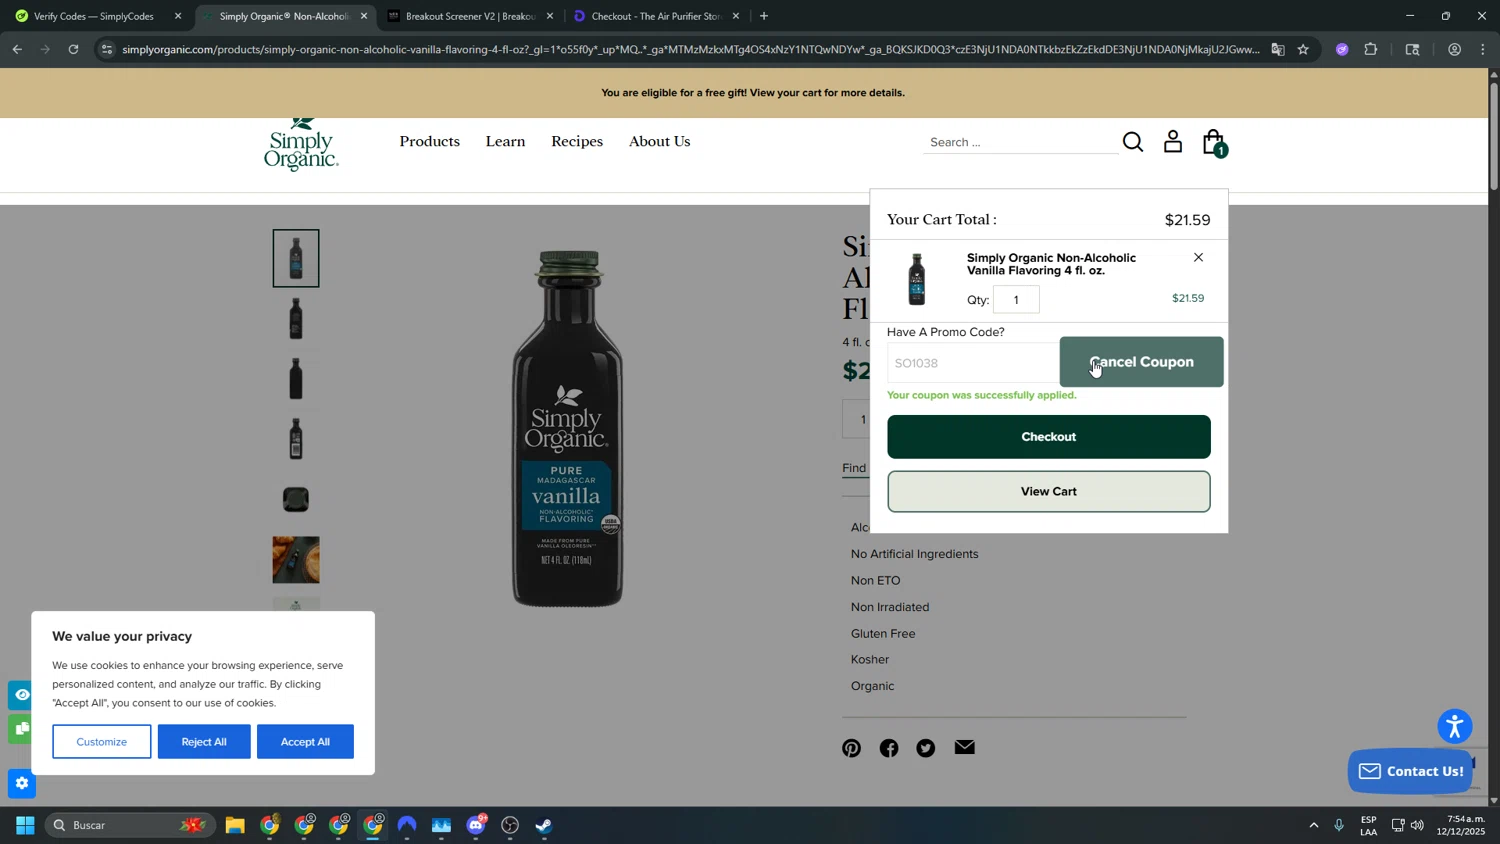Close the Simply Organic browser tab
The image size is (1500, 844).
pyautogui.click(x=364, y=16)
